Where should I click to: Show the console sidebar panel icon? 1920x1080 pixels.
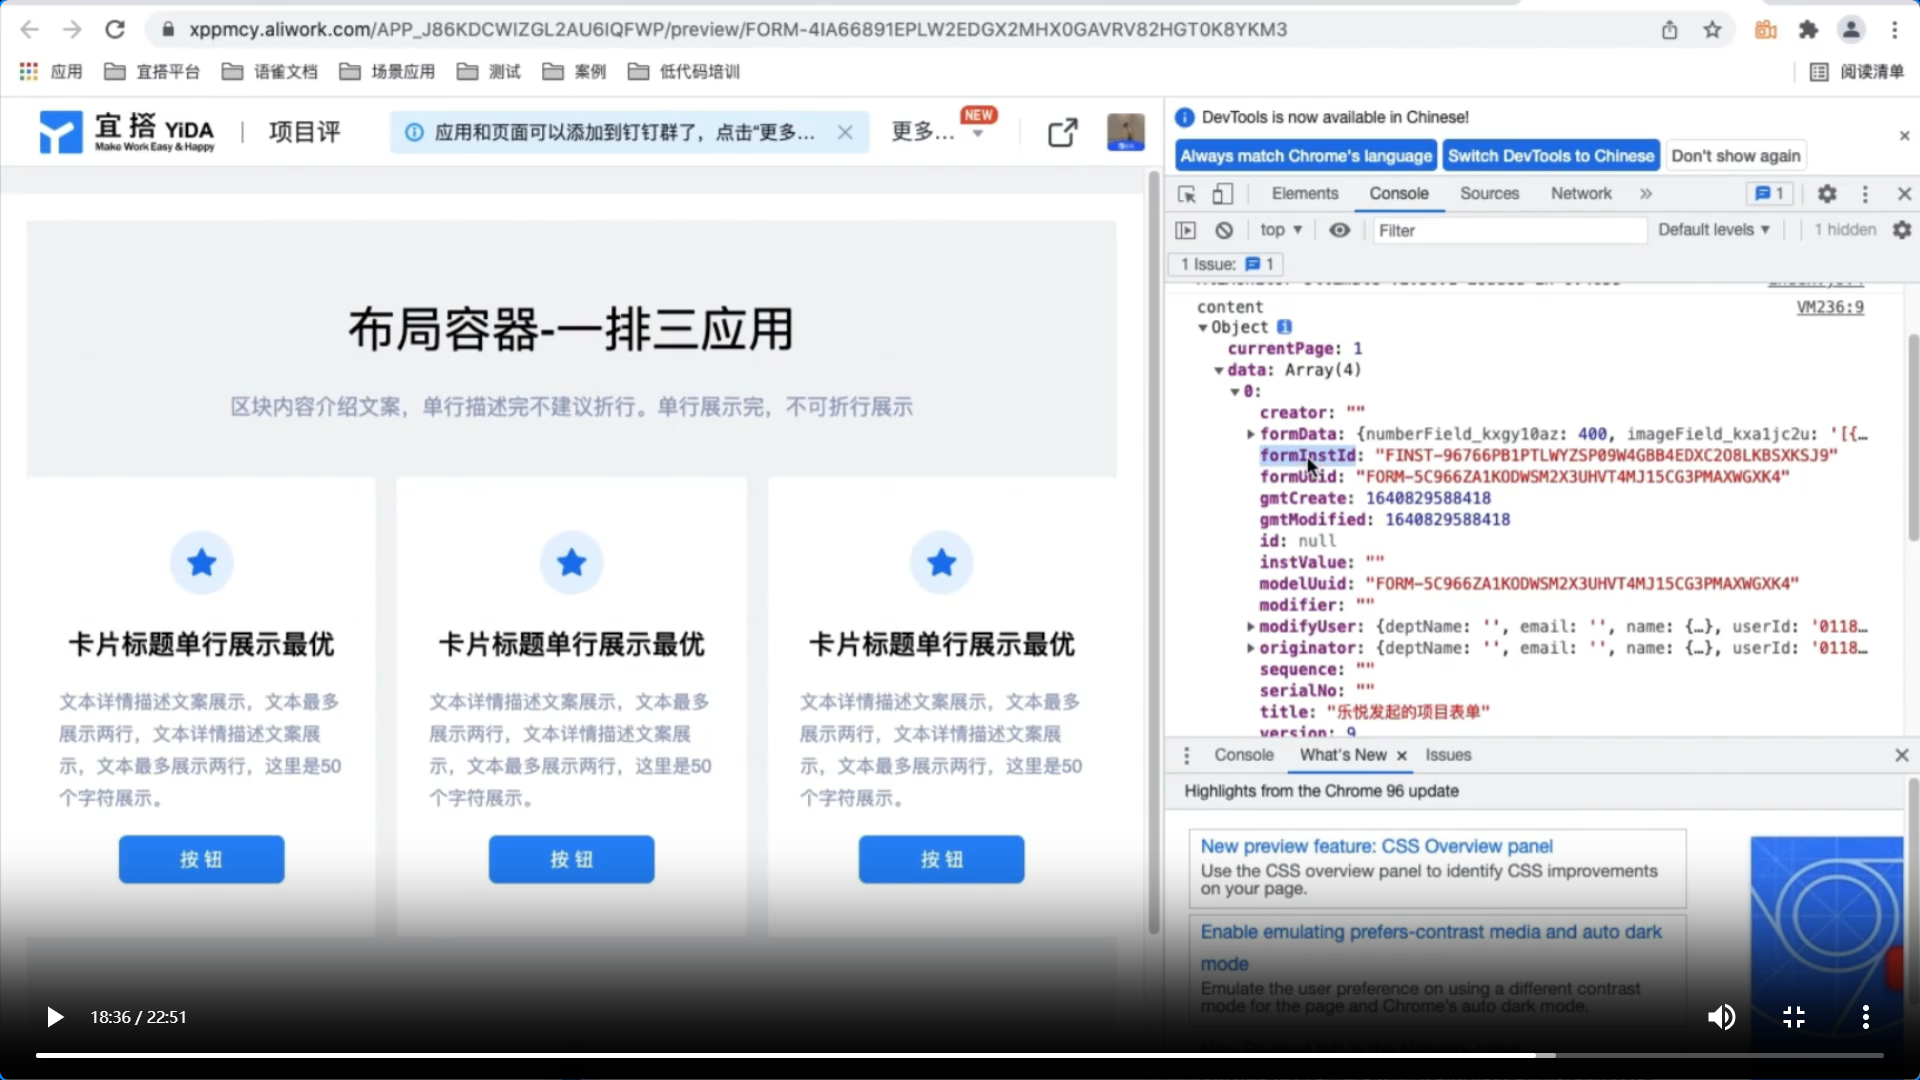(x=1186, y=230)
